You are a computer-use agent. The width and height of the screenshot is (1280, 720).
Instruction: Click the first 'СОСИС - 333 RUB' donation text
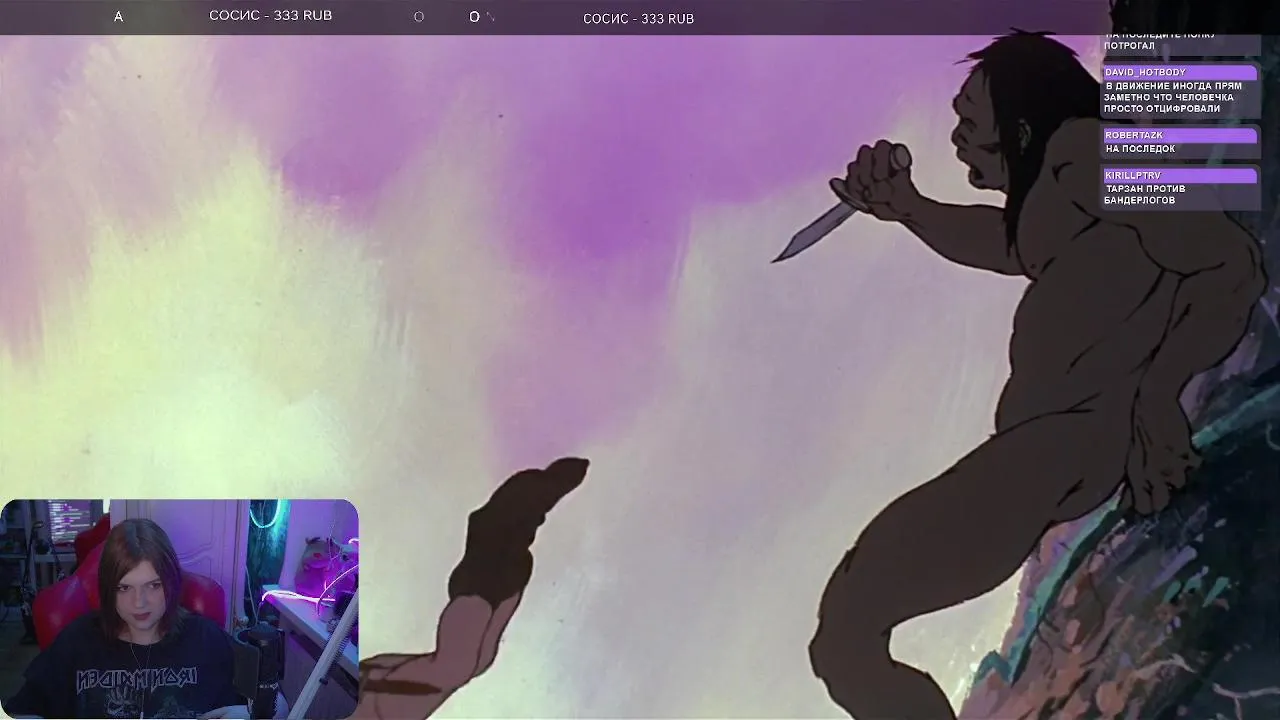click(x=270, y=15)
